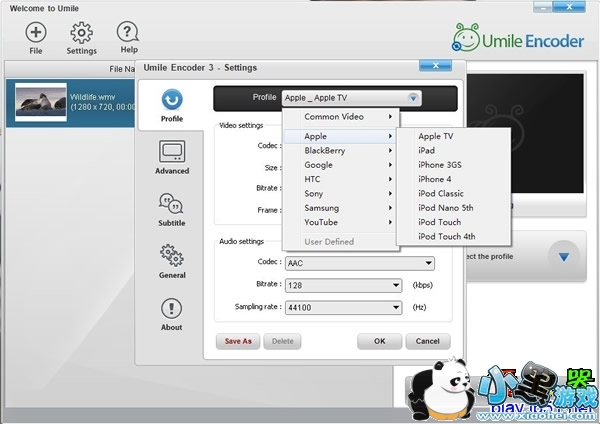This screenshot has width=600, height=424.
Task: Open the About section
Action: 172,309
